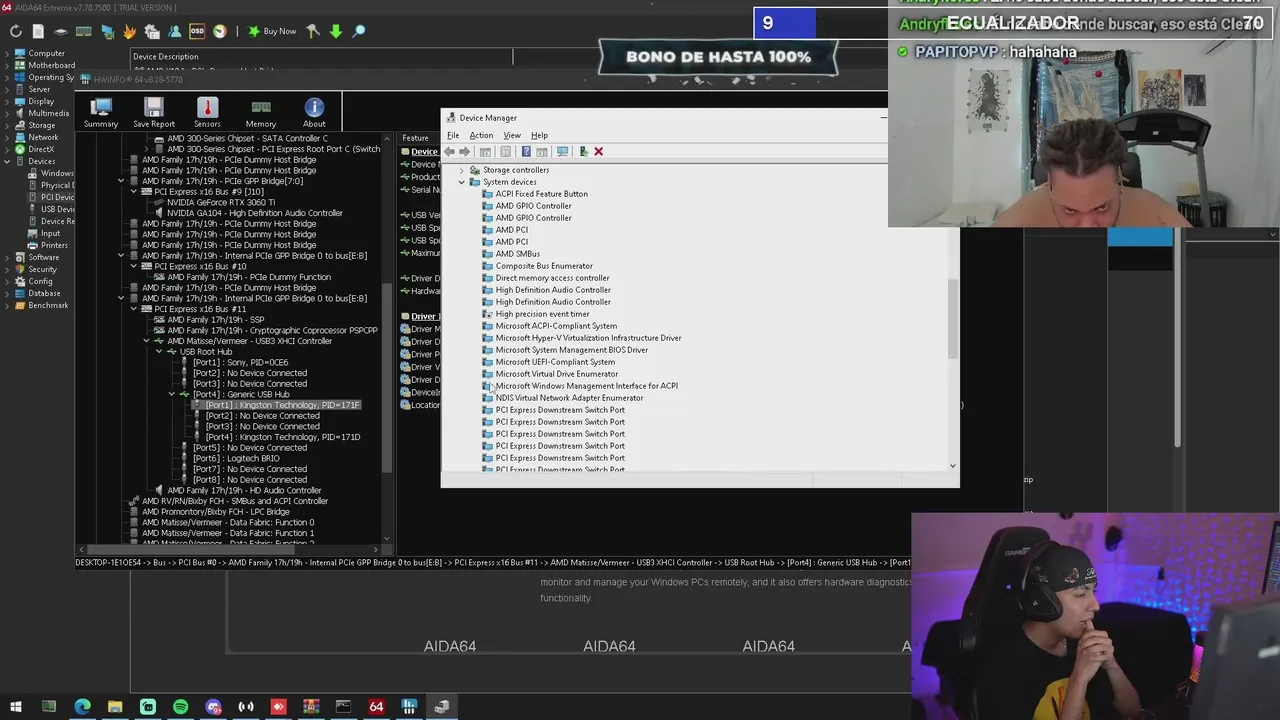
Task: Click the Back arrow in Device Manager toolbar
Action: pos(450,152)
